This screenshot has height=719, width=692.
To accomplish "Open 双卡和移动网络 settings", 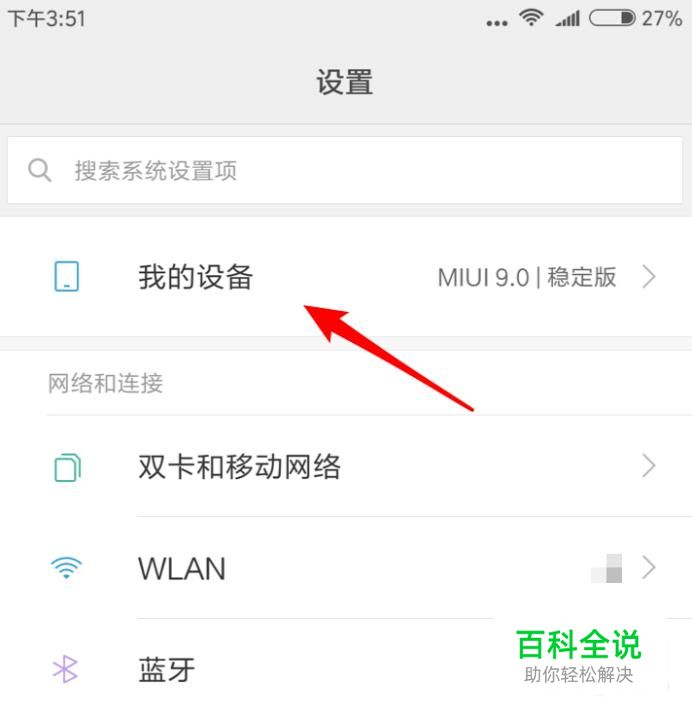I will (346, 466).
